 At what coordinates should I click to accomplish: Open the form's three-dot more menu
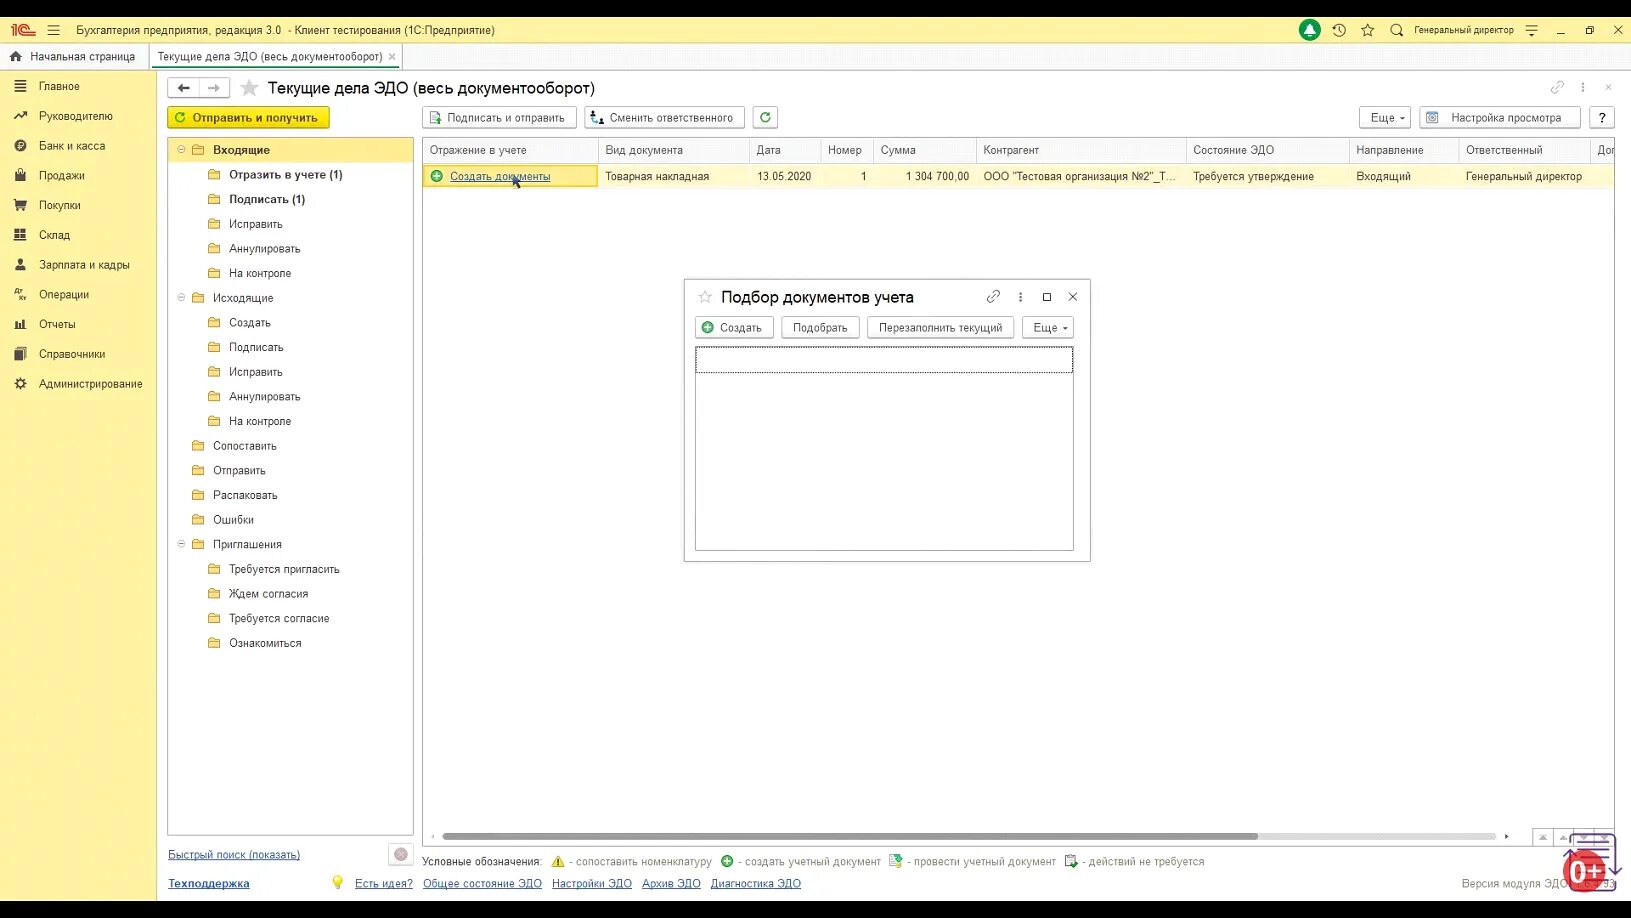coord(1583,88)
